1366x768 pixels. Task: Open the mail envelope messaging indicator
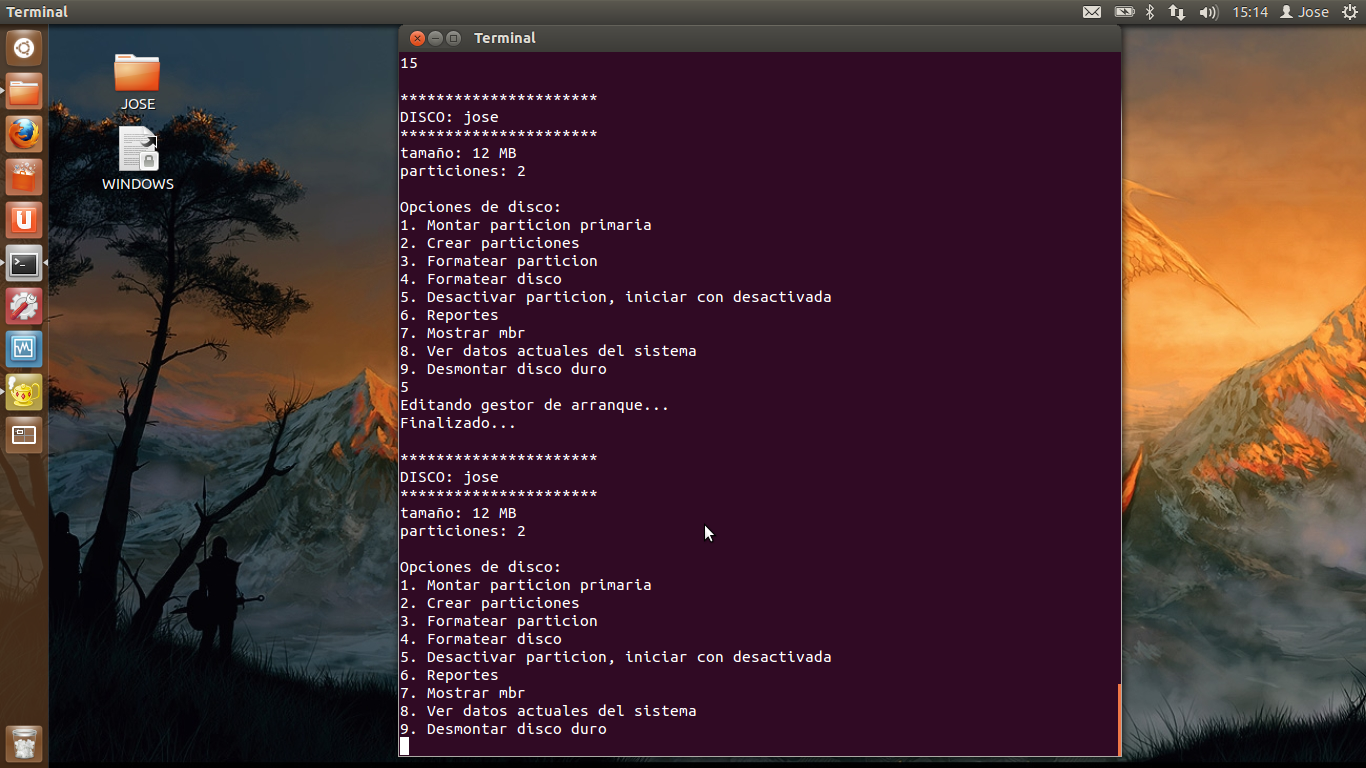(x=1092, y=12)
